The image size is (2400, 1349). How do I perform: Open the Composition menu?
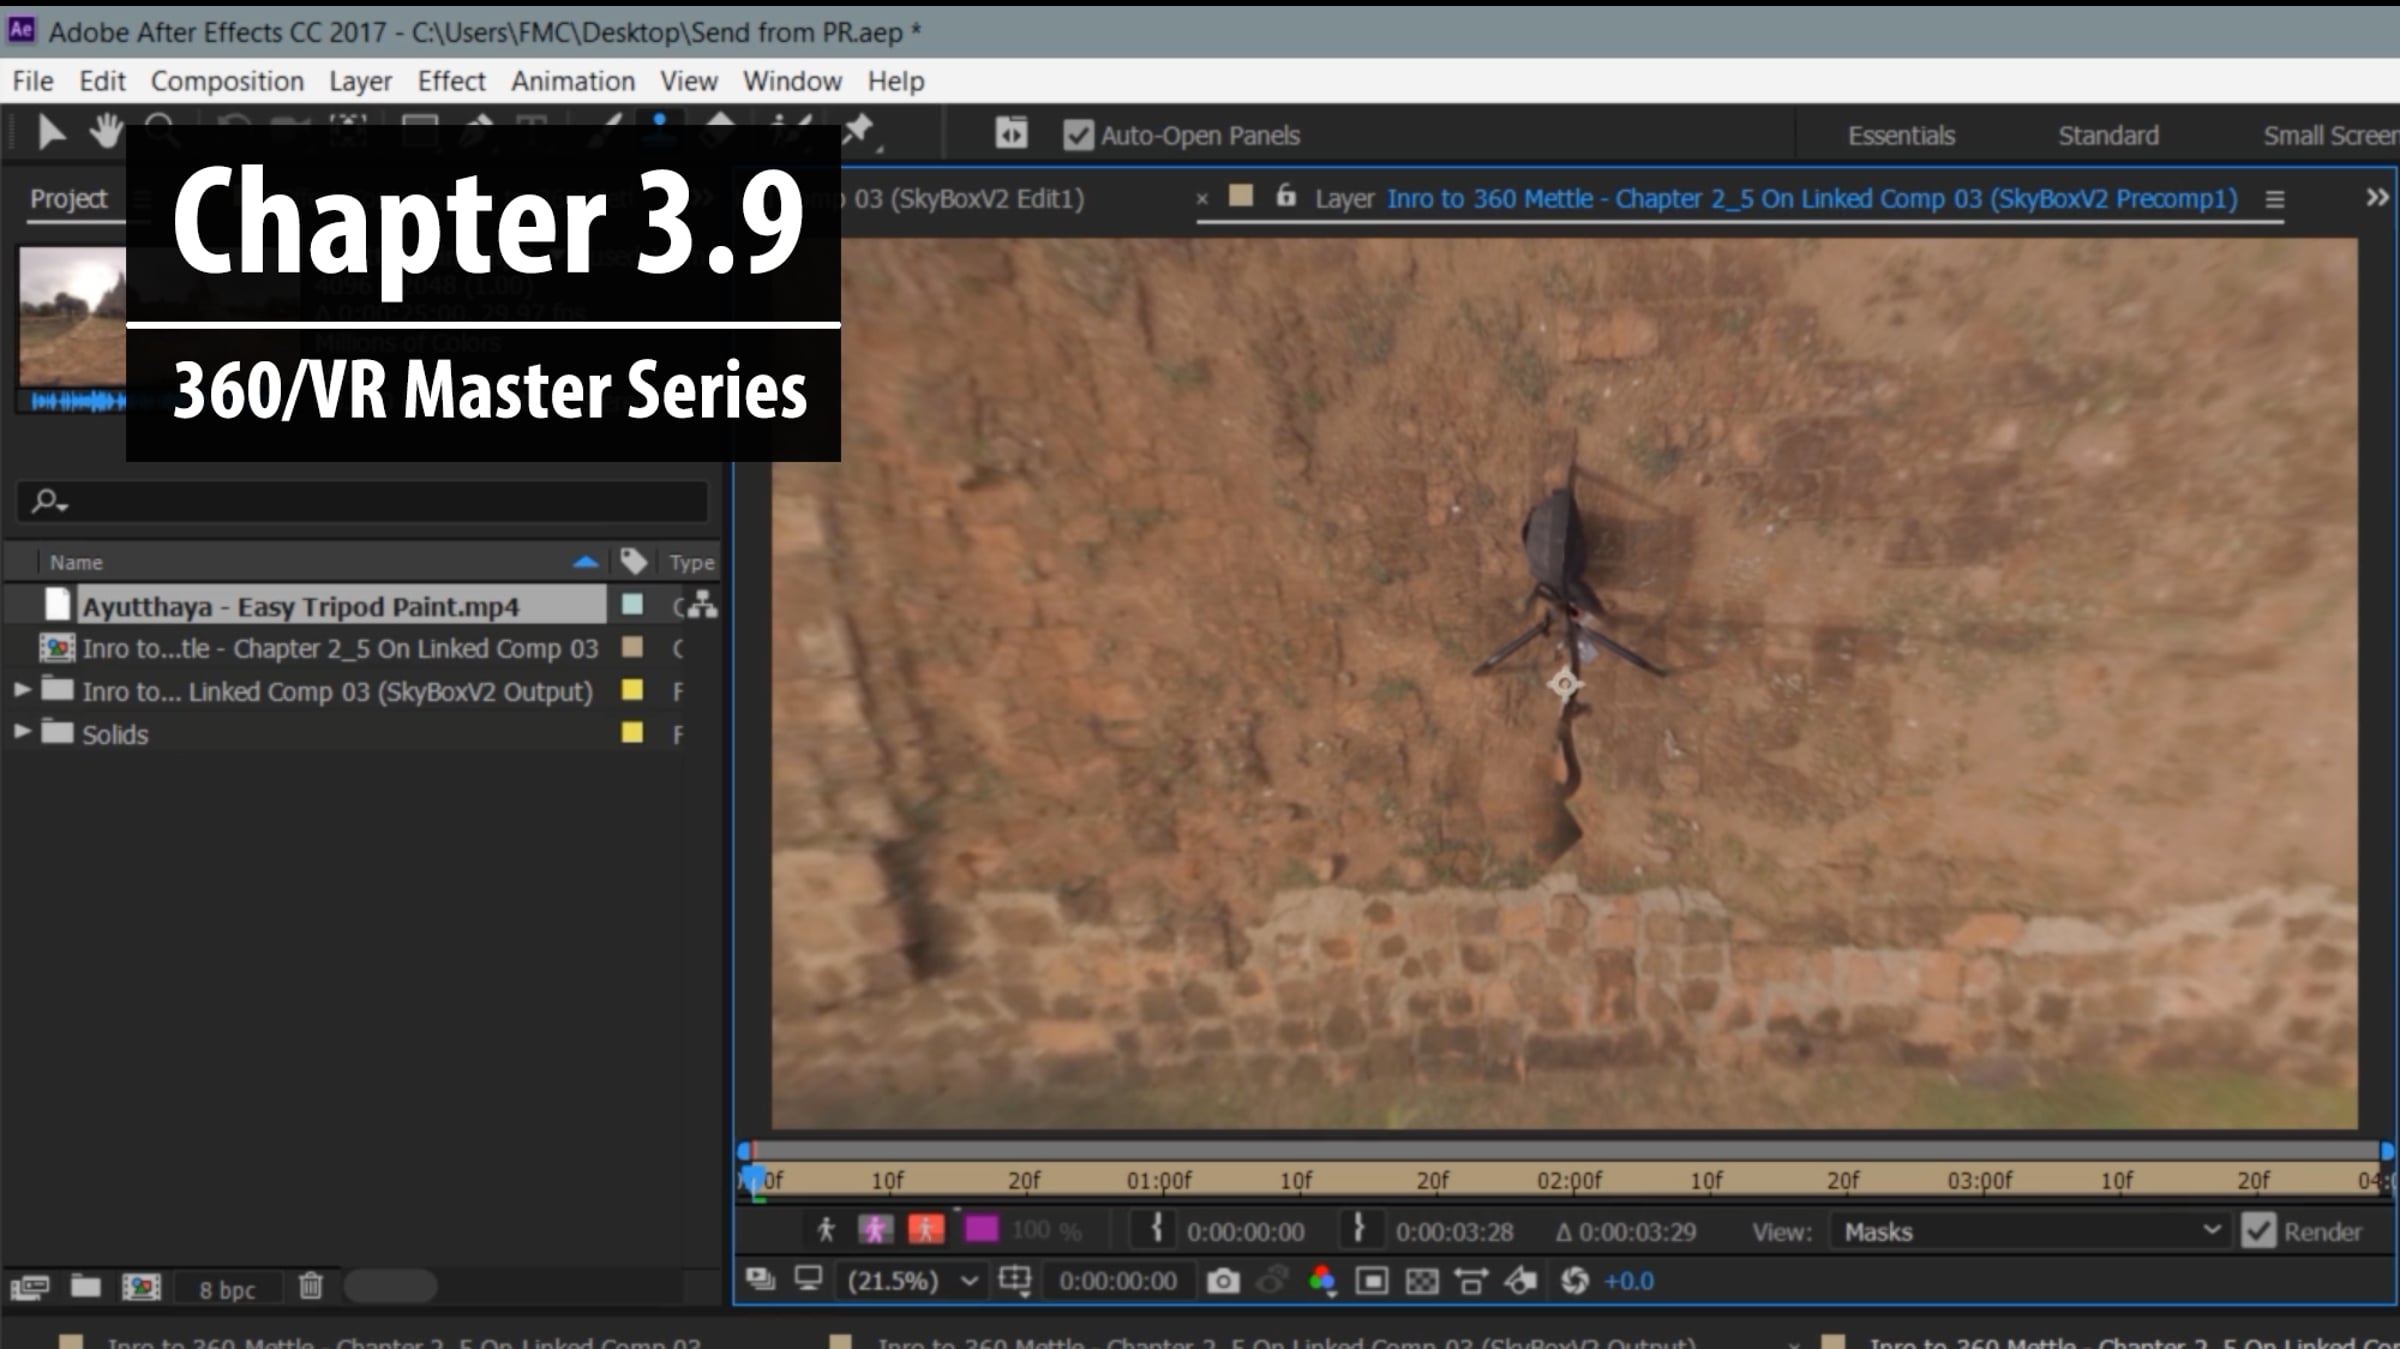pos(227,81)
